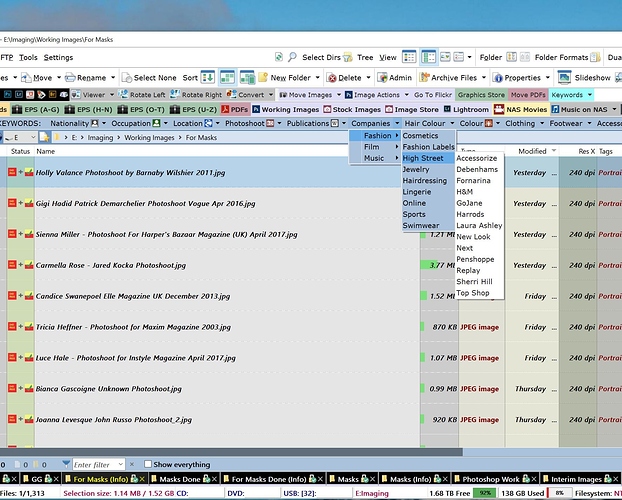Open EPS (A-G) briefcase shortcut
The width and height of the screenshot is (622, 500).
[x=36, y=109]
